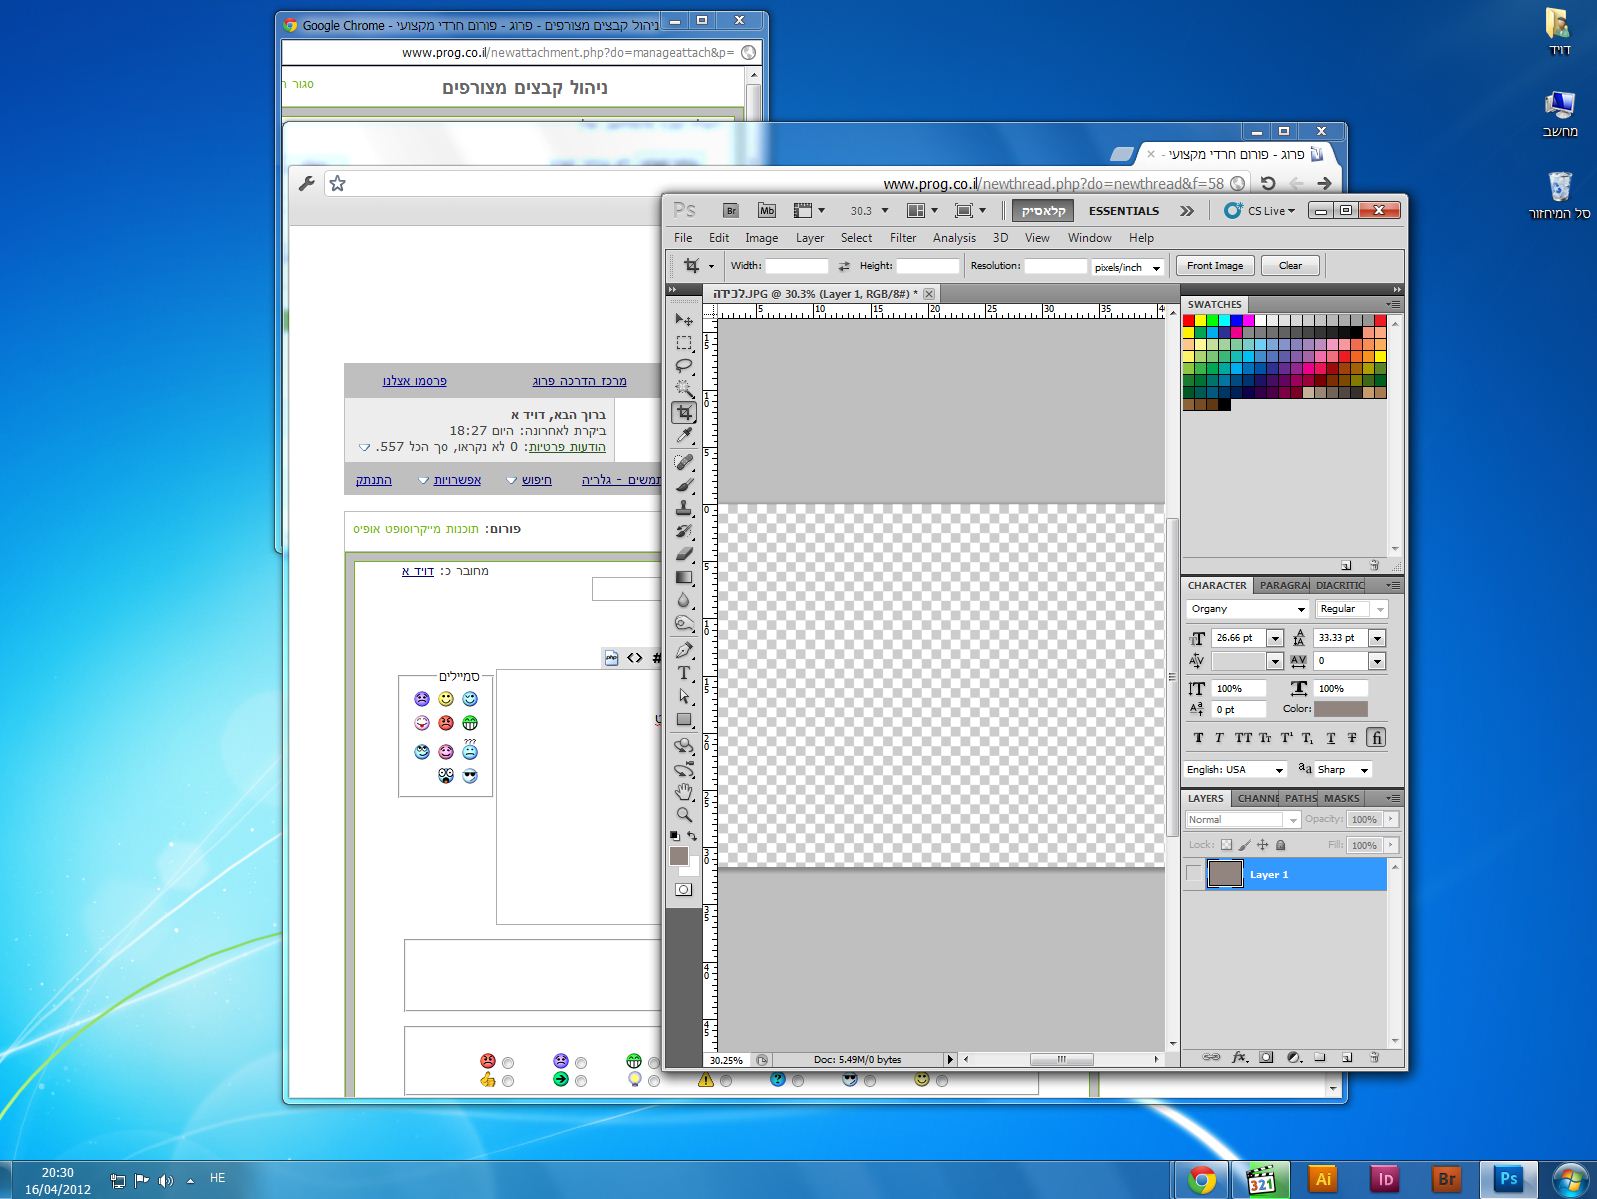The height and width of the screenshot is (1199, 1597).
Task: Toggle Underline in Character panel
Action: pyautogui.click(x=1331, y=738)
